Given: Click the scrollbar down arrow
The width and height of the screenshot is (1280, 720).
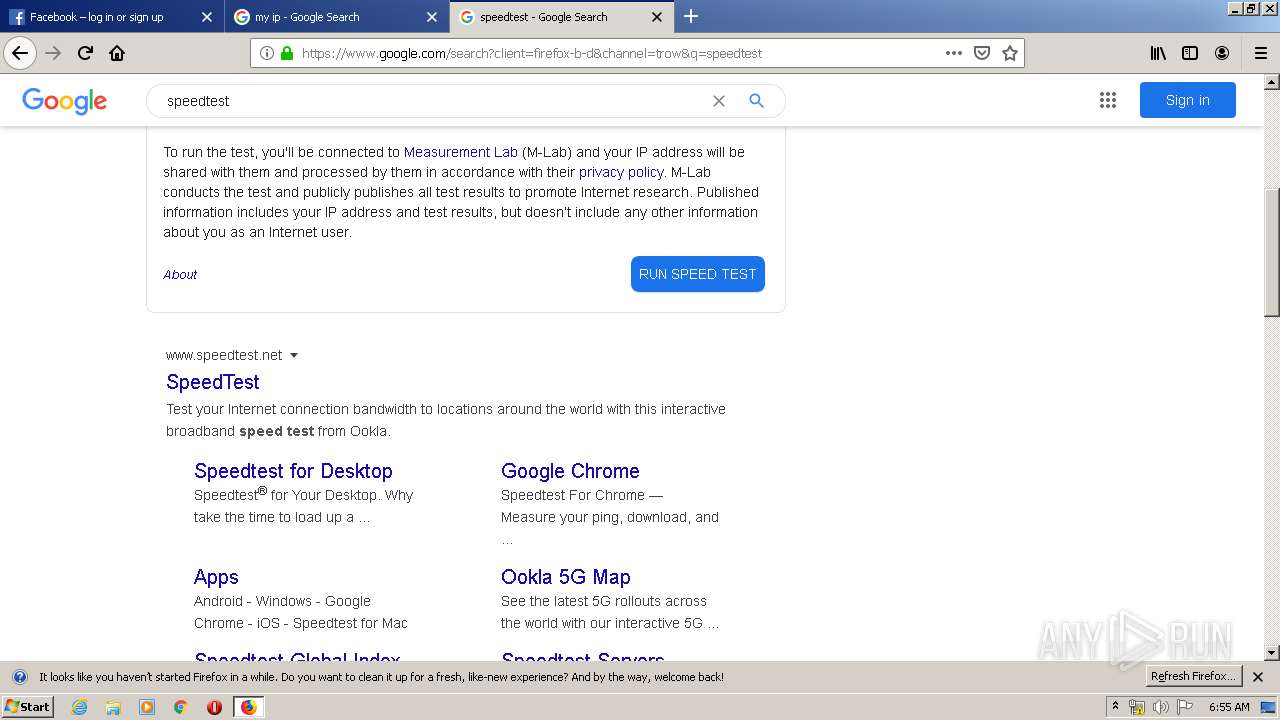Looking at the screenshot, I should [x=1271, y=653].
